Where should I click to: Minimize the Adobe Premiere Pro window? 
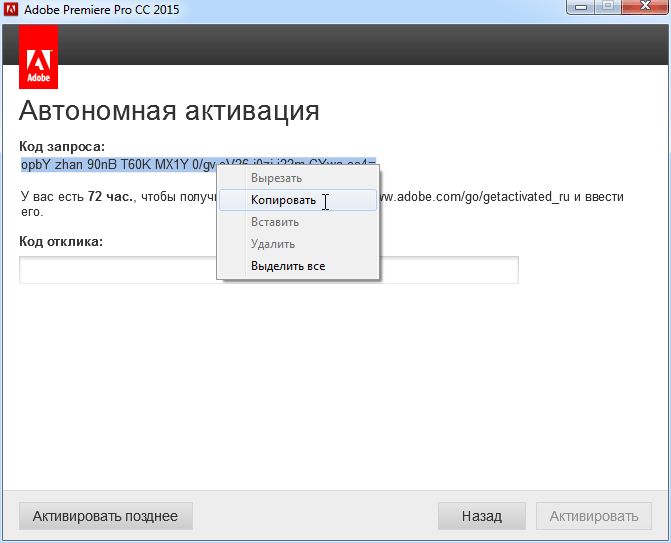tap(581, 7)
